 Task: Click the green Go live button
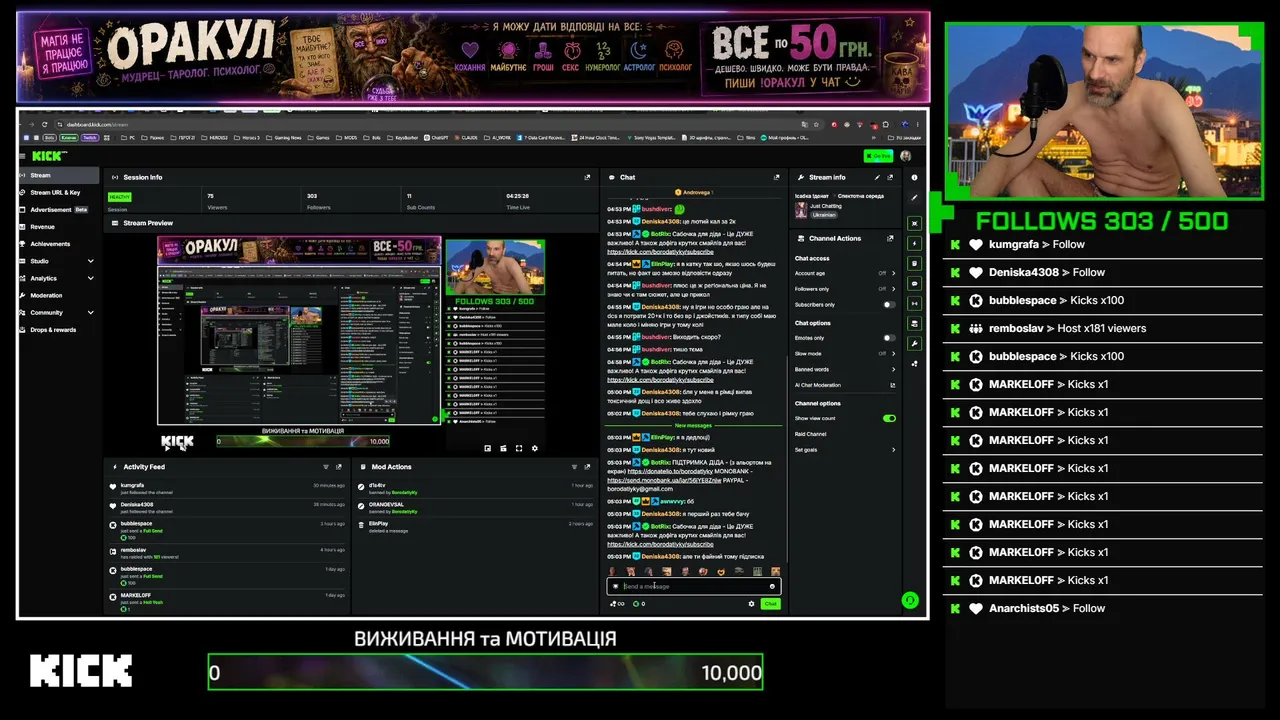[878, 156]
